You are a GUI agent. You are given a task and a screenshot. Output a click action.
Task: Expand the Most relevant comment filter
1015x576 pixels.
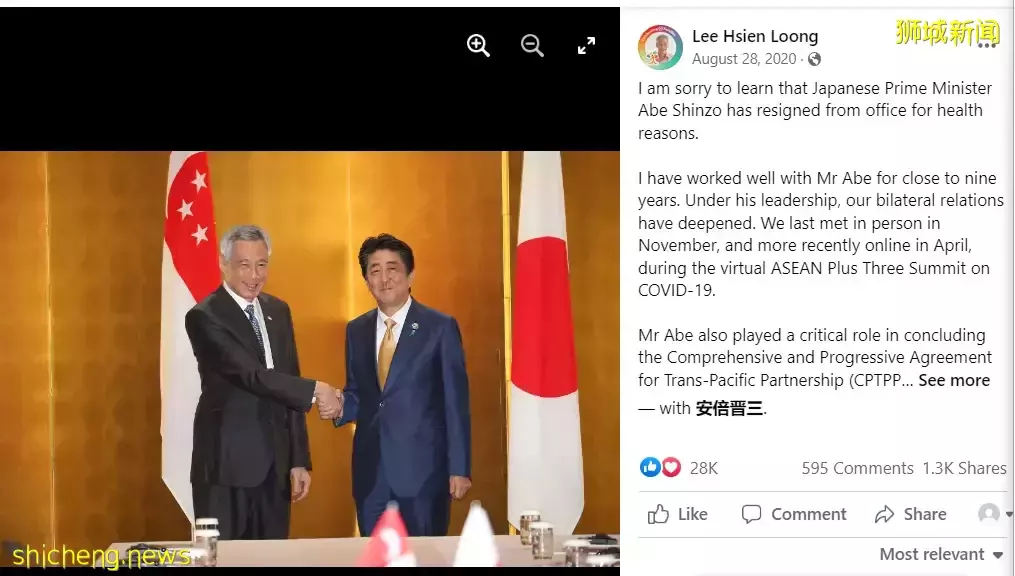pyautogui.click(x=941, y=554)
